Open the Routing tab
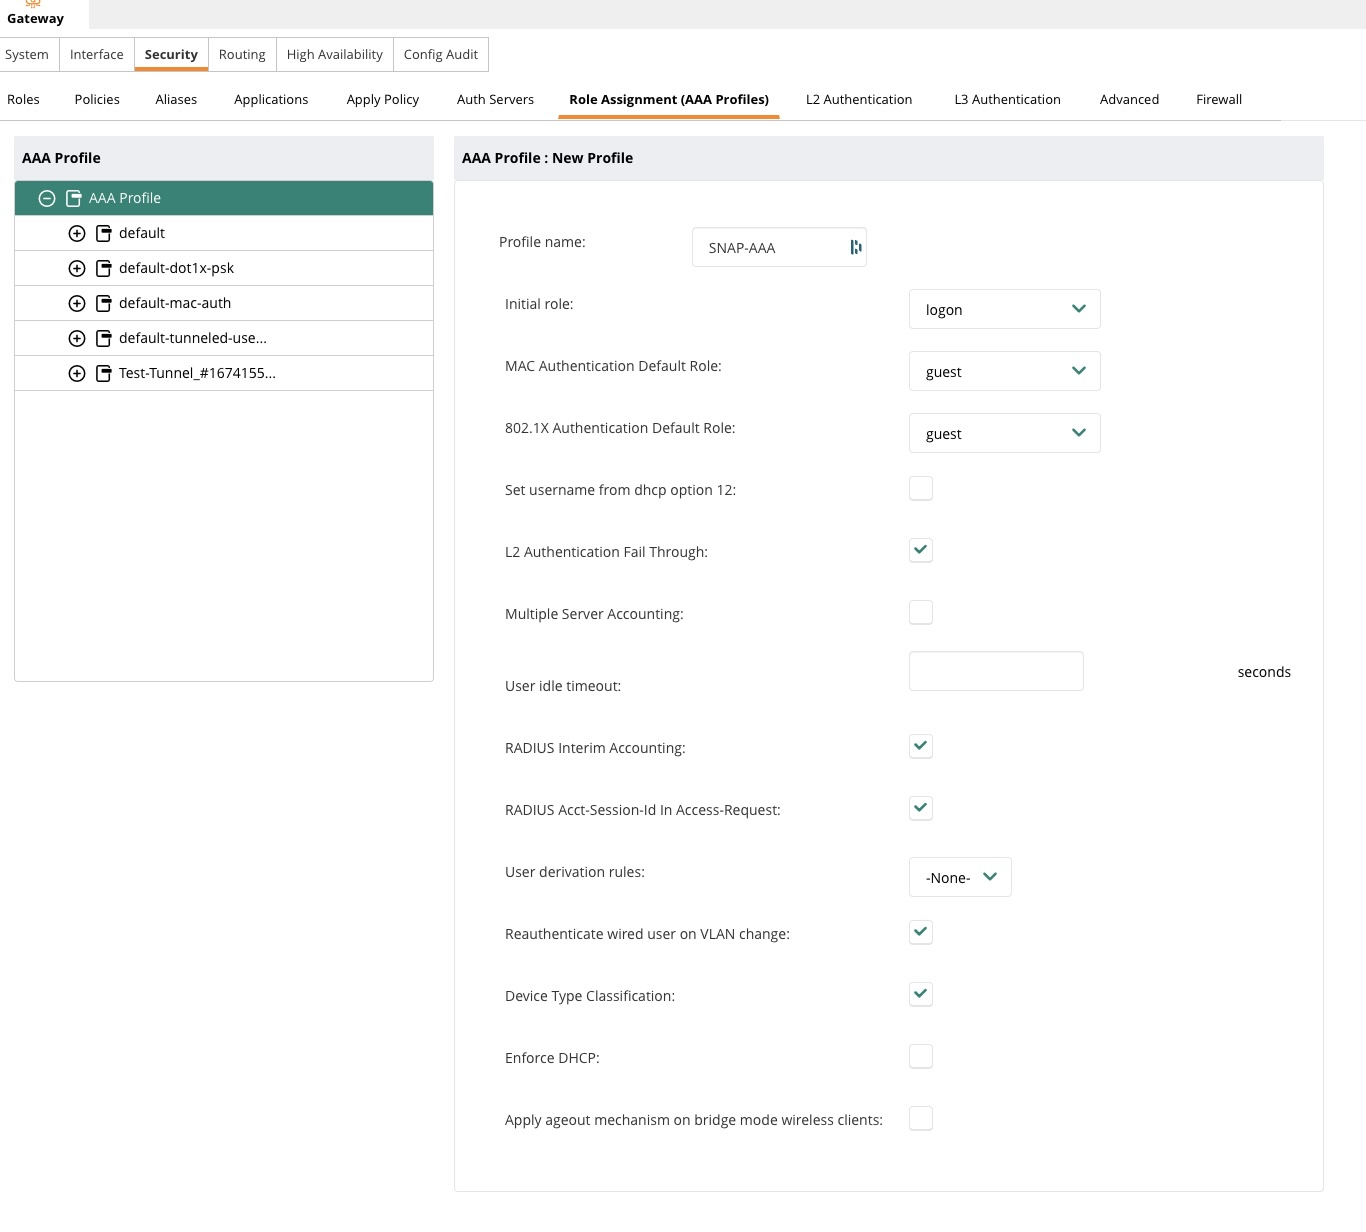Image resolution: width=1366 pixels, height=1232 pixels. 242,54
